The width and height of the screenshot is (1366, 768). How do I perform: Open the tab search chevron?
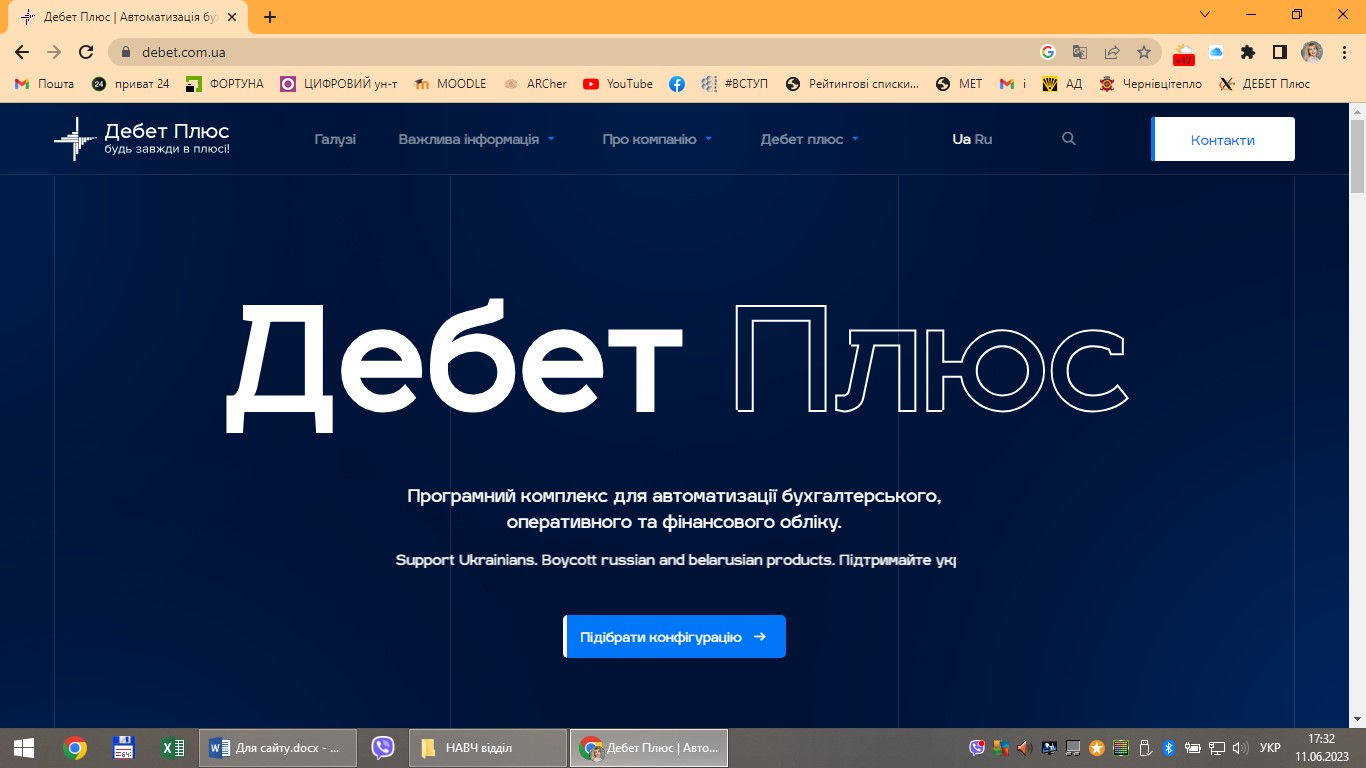point(1205,14)
